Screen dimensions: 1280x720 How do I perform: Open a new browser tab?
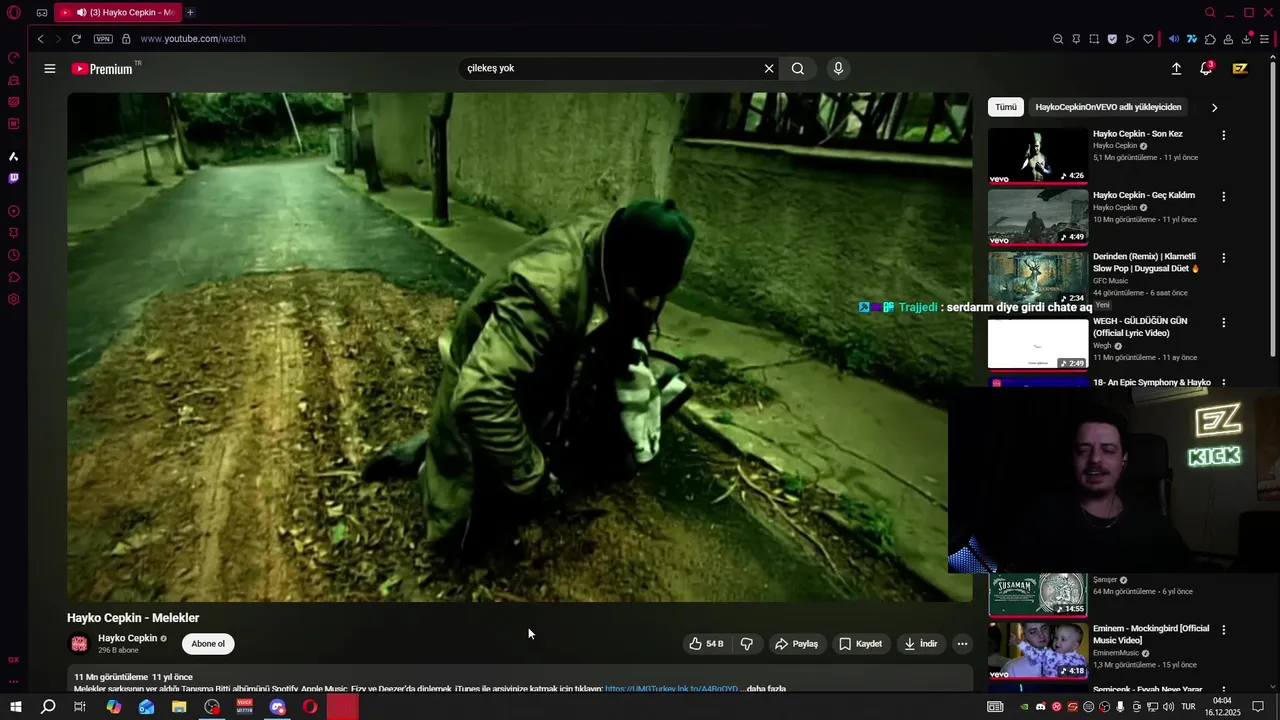click(190, 13)
